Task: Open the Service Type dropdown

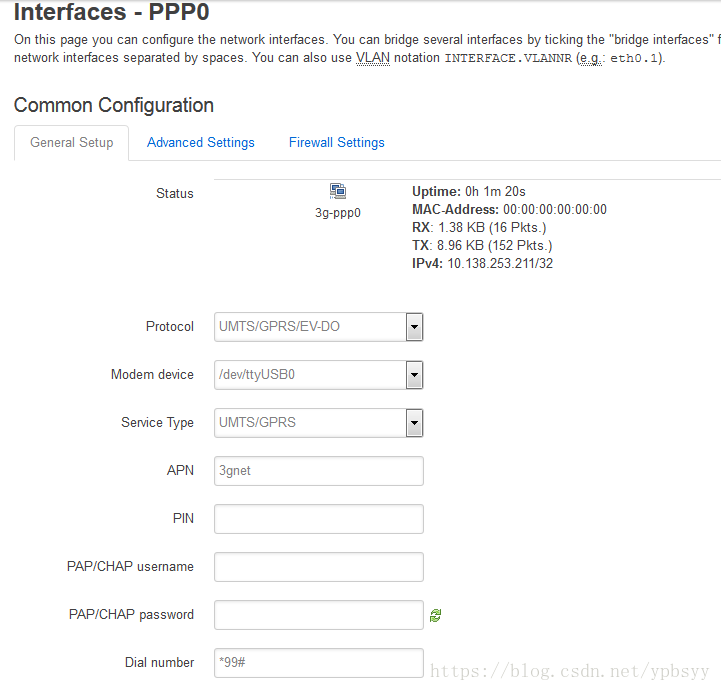Action: pyautogui.click(x=318, y=423)
